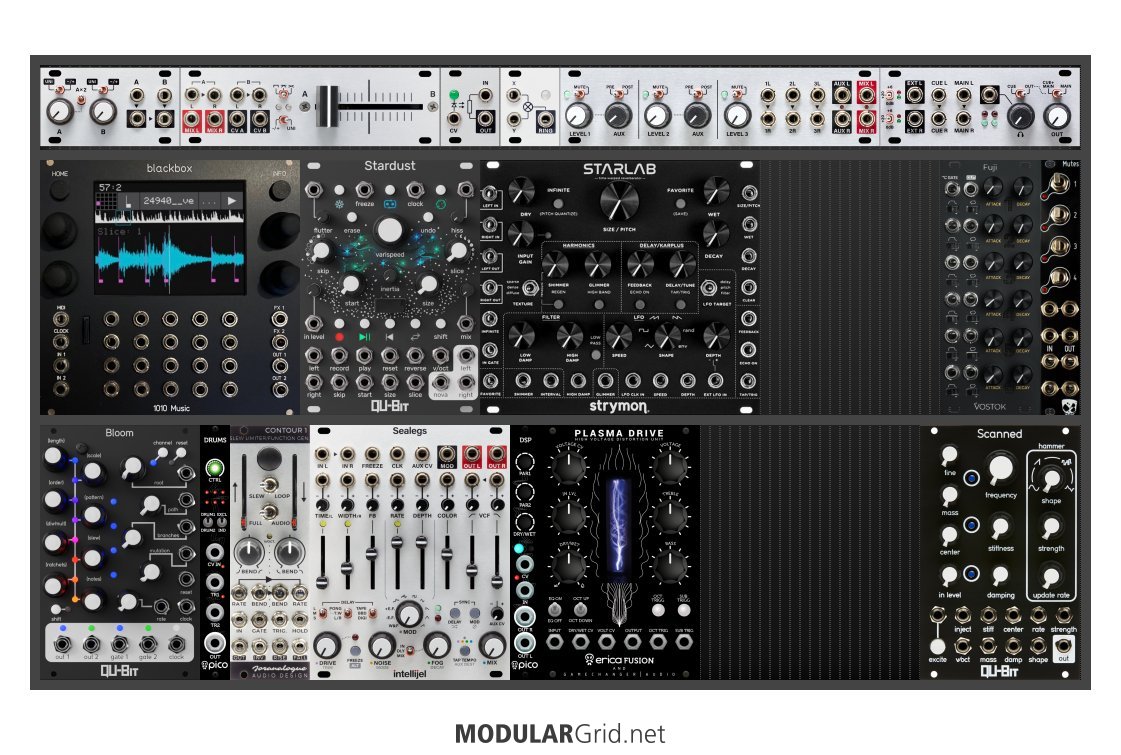1121x755 pixels.
Task: Click the Contour 1 round black button
Action: (269, 458)
